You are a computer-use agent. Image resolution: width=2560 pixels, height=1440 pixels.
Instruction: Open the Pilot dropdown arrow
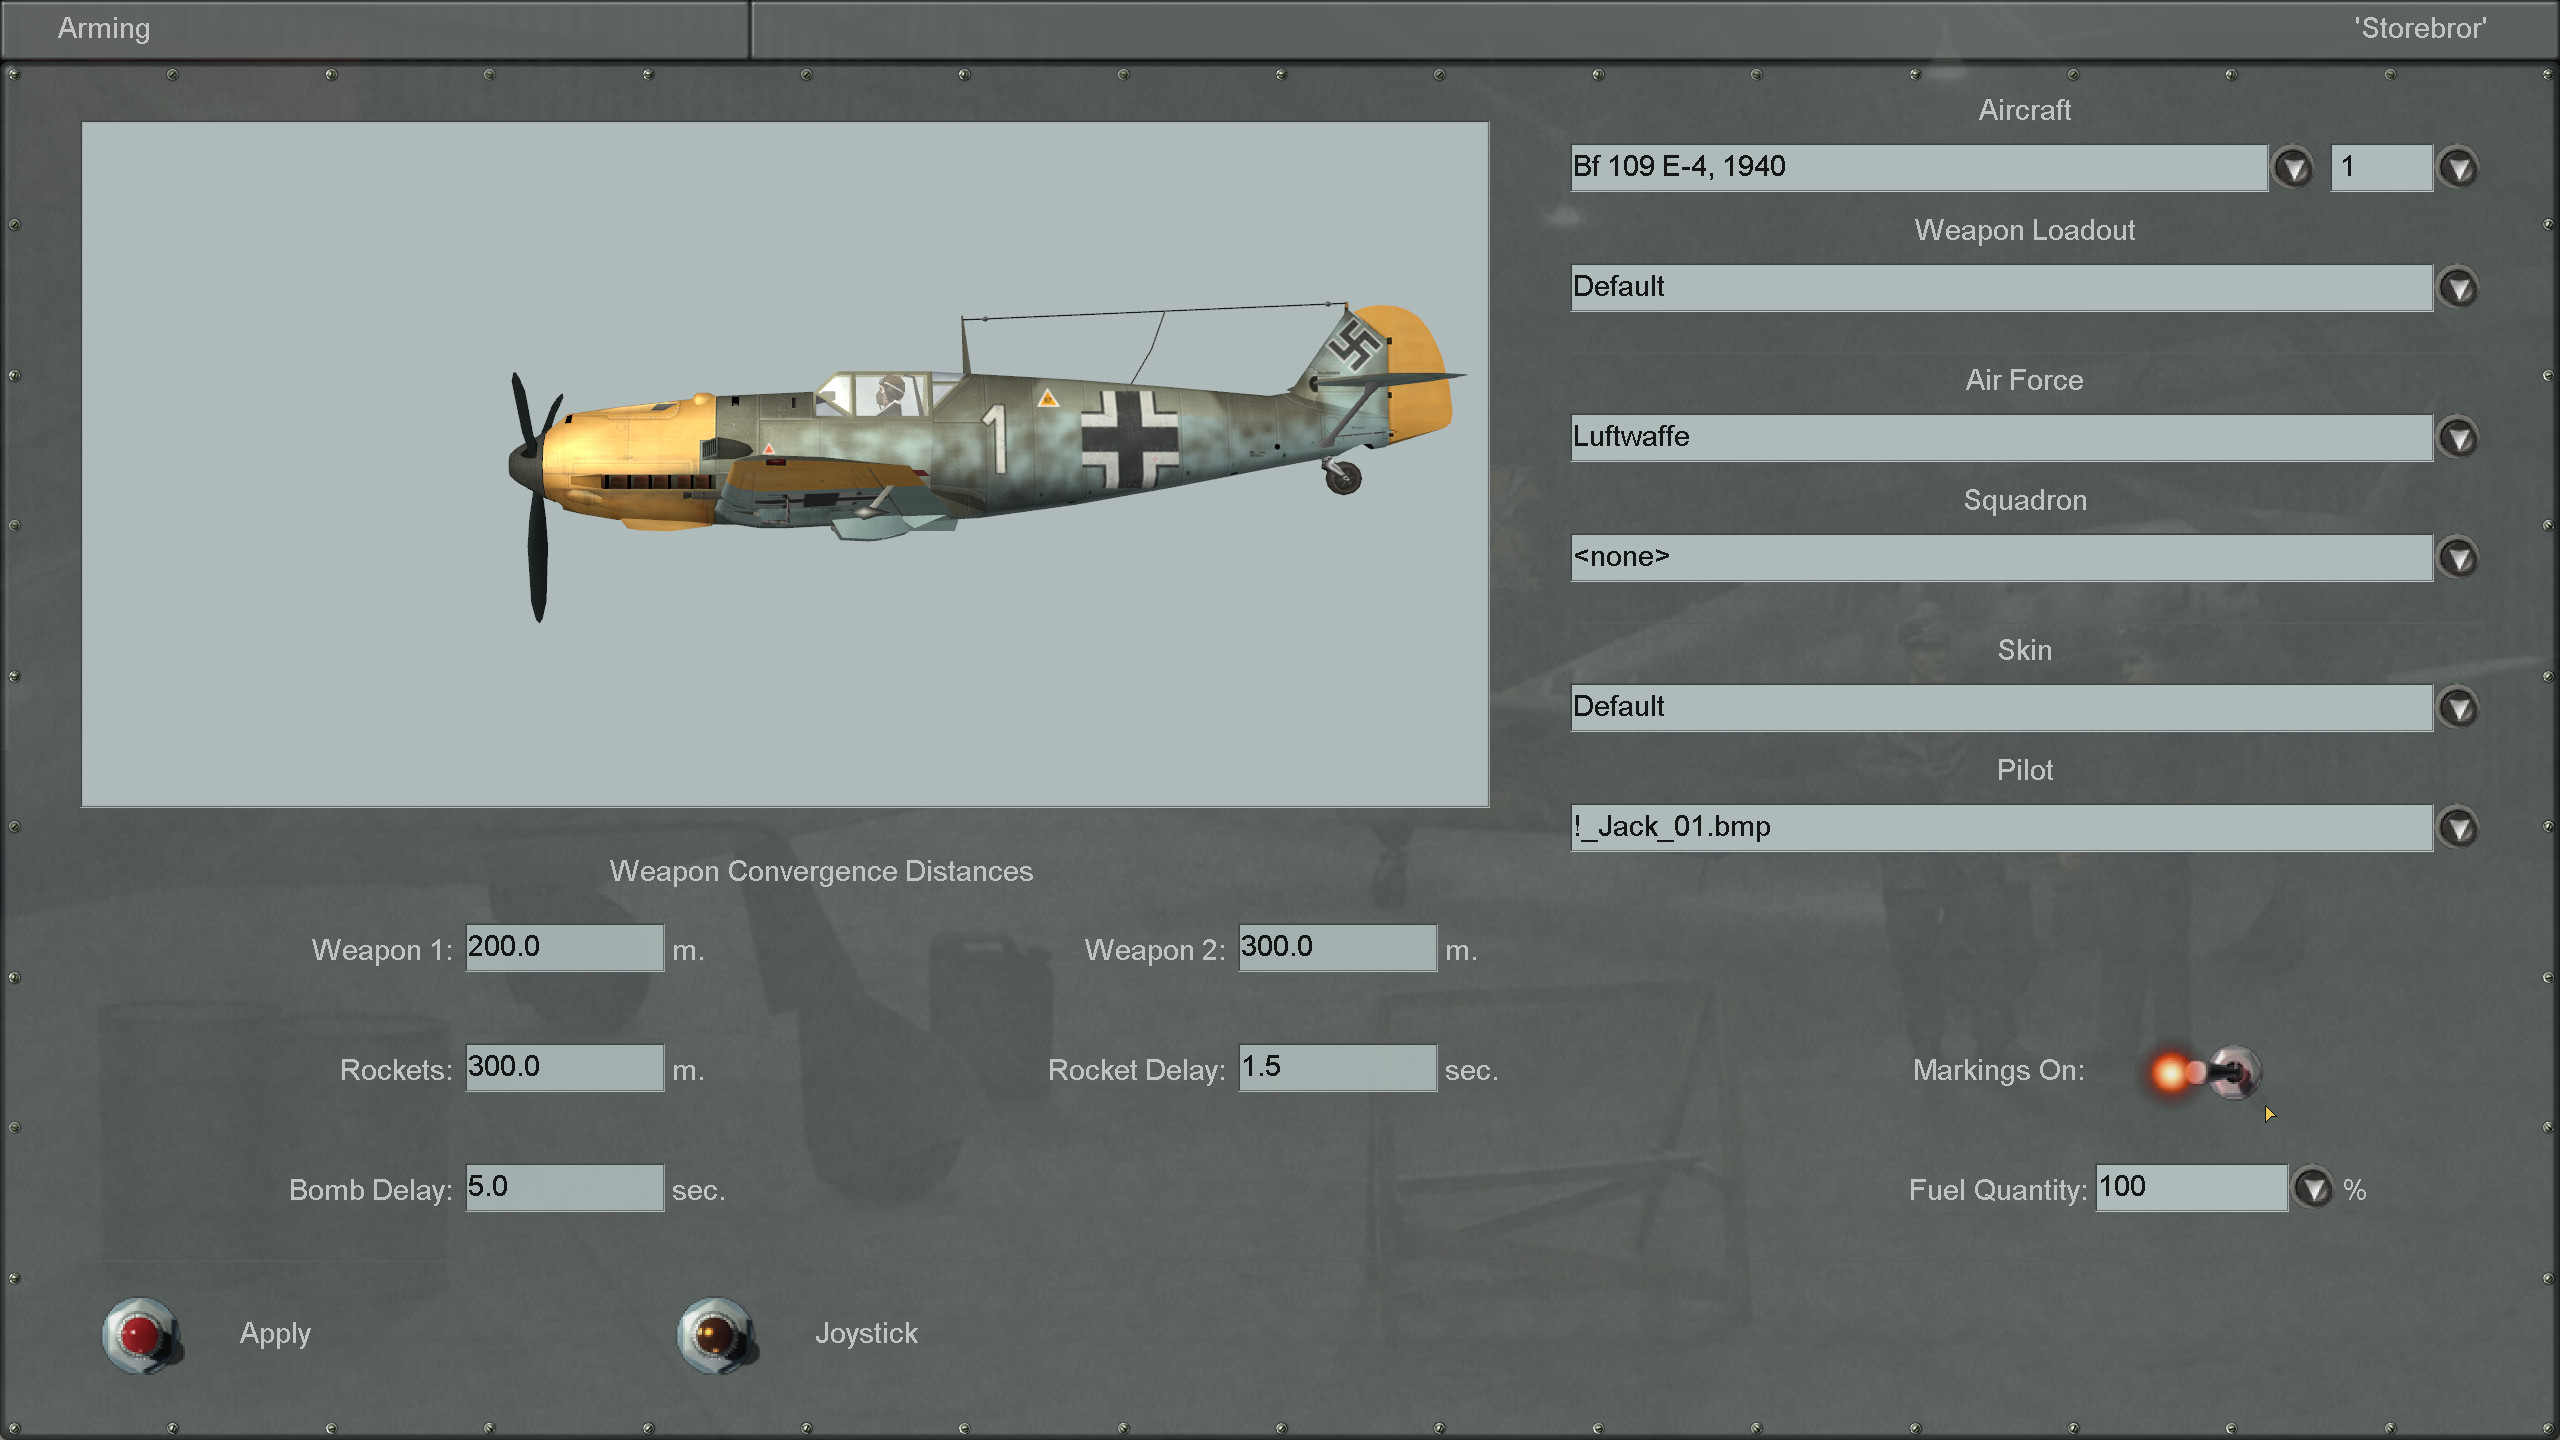2459,827
